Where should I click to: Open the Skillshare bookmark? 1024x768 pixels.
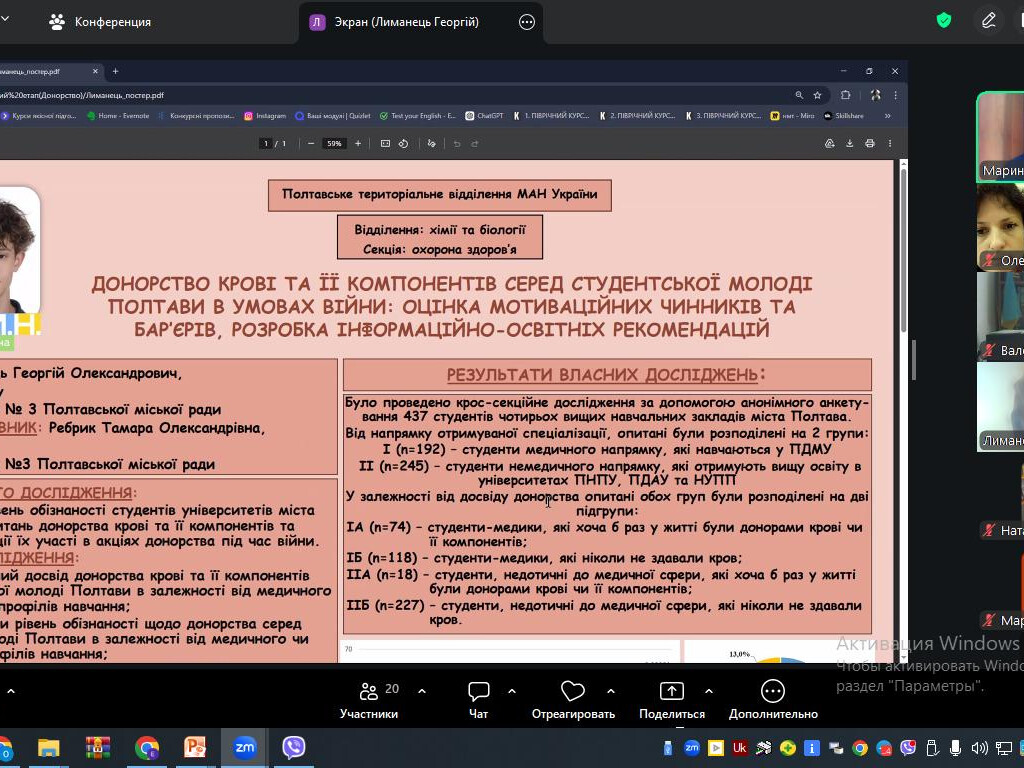[843, 116]
